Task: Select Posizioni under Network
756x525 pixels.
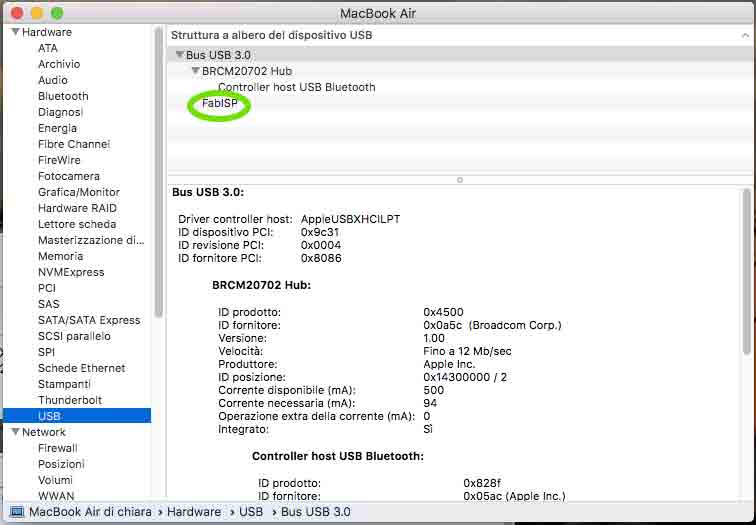Action: point(61,464)
